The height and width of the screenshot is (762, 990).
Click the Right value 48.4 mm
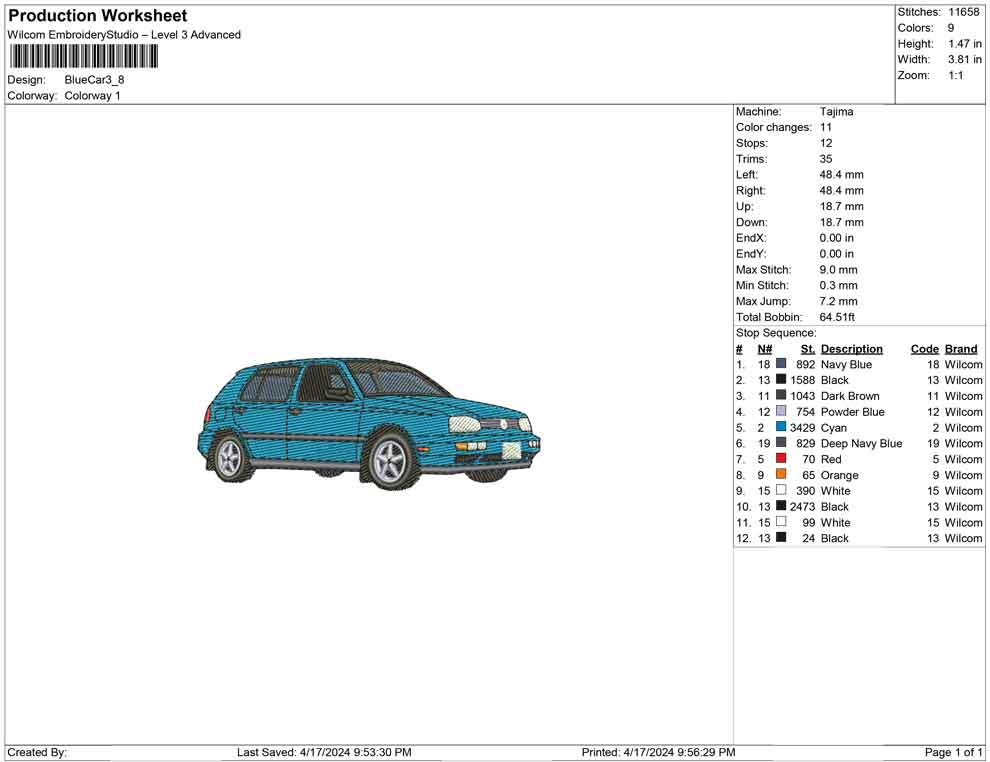click(x=842, y=191)
